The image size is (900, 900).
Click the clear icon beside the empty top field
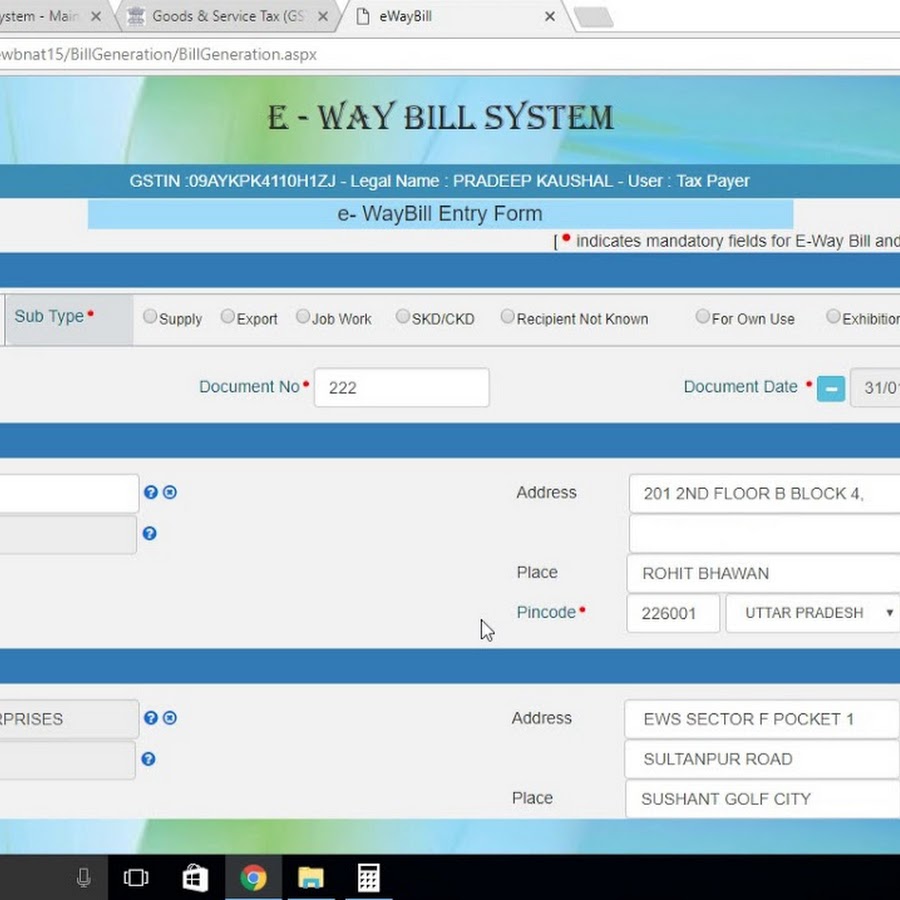tap(170, 492)
